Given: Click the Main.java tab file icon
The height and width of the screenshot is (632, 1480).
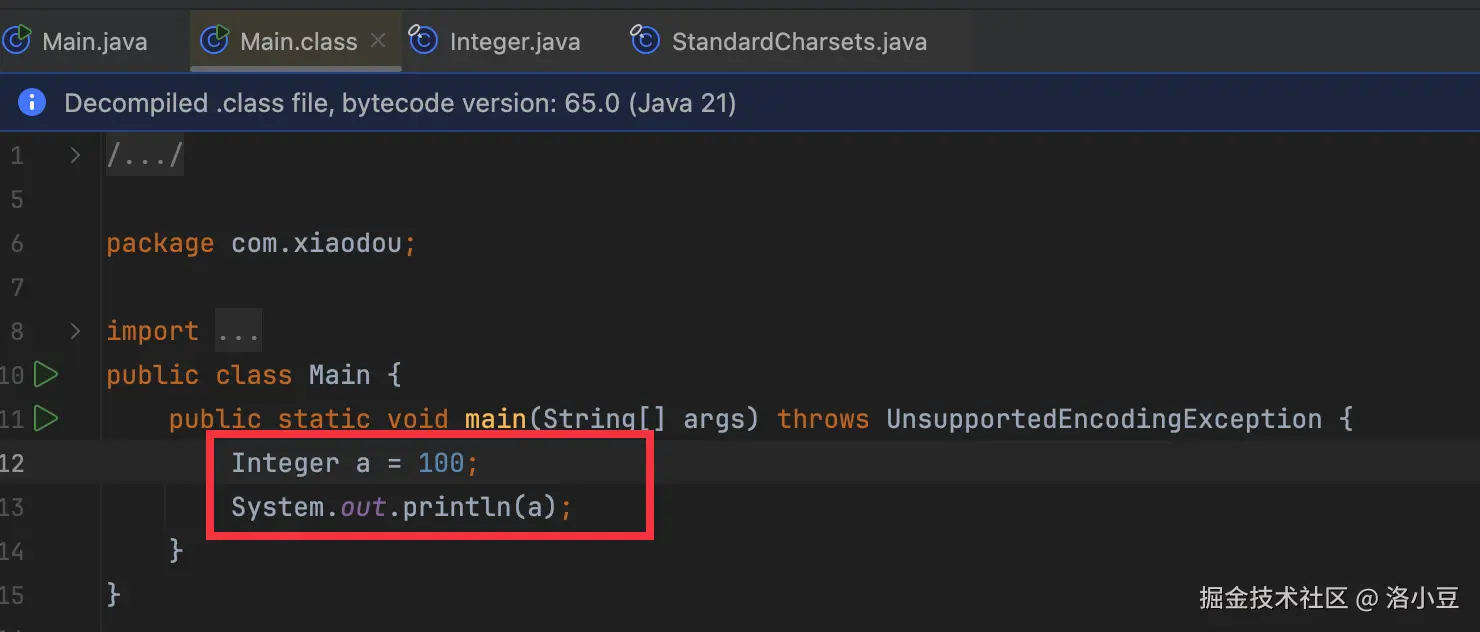Looking at the screenshot, I should click(x=16, y=41).
